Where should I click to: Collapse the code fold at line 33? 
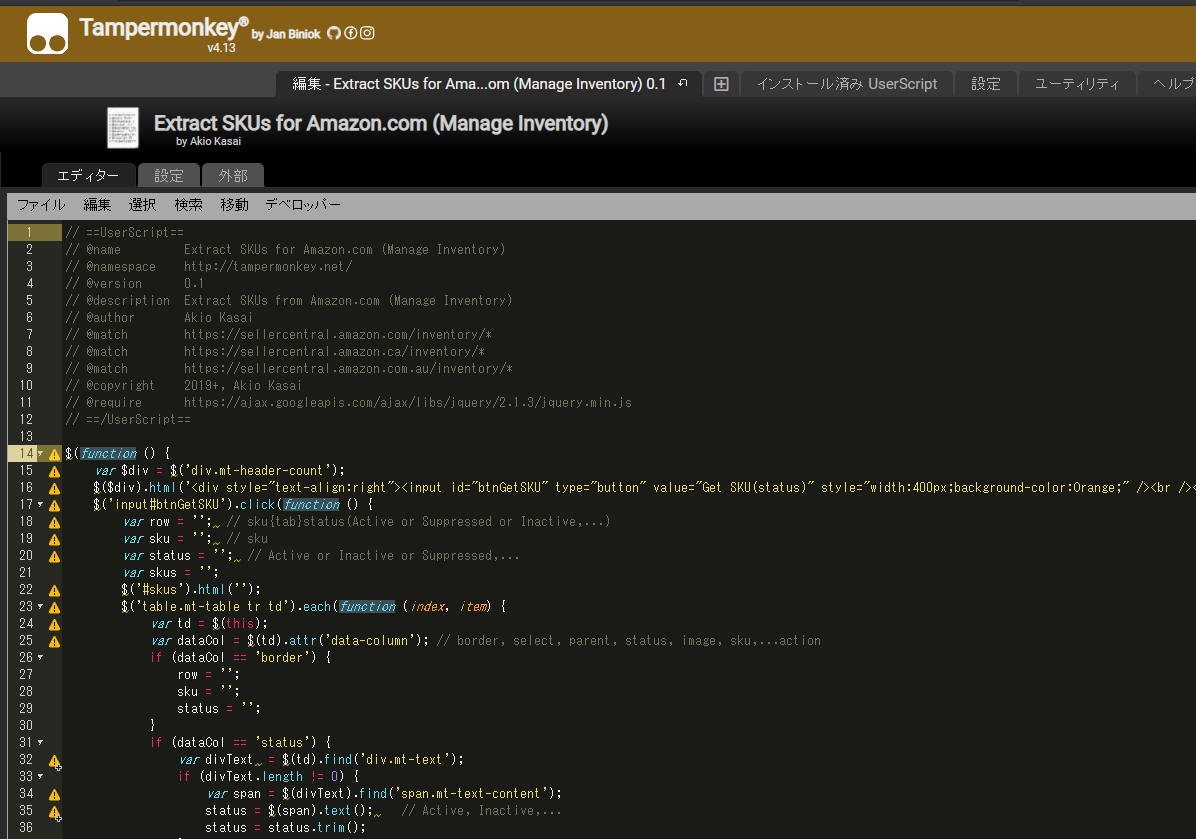(x=40, y=776)
